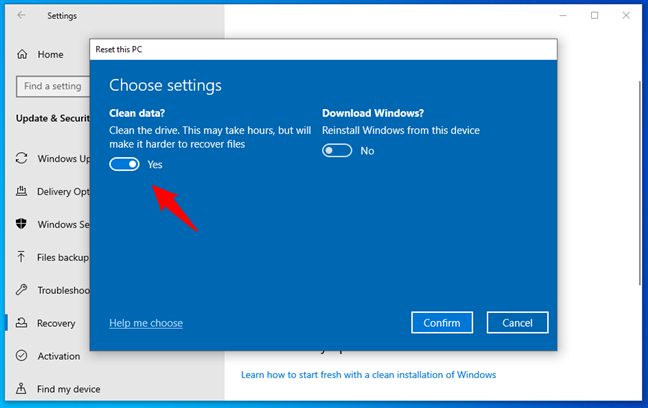Click the 'Reset this PC' title

pos(119,49)
